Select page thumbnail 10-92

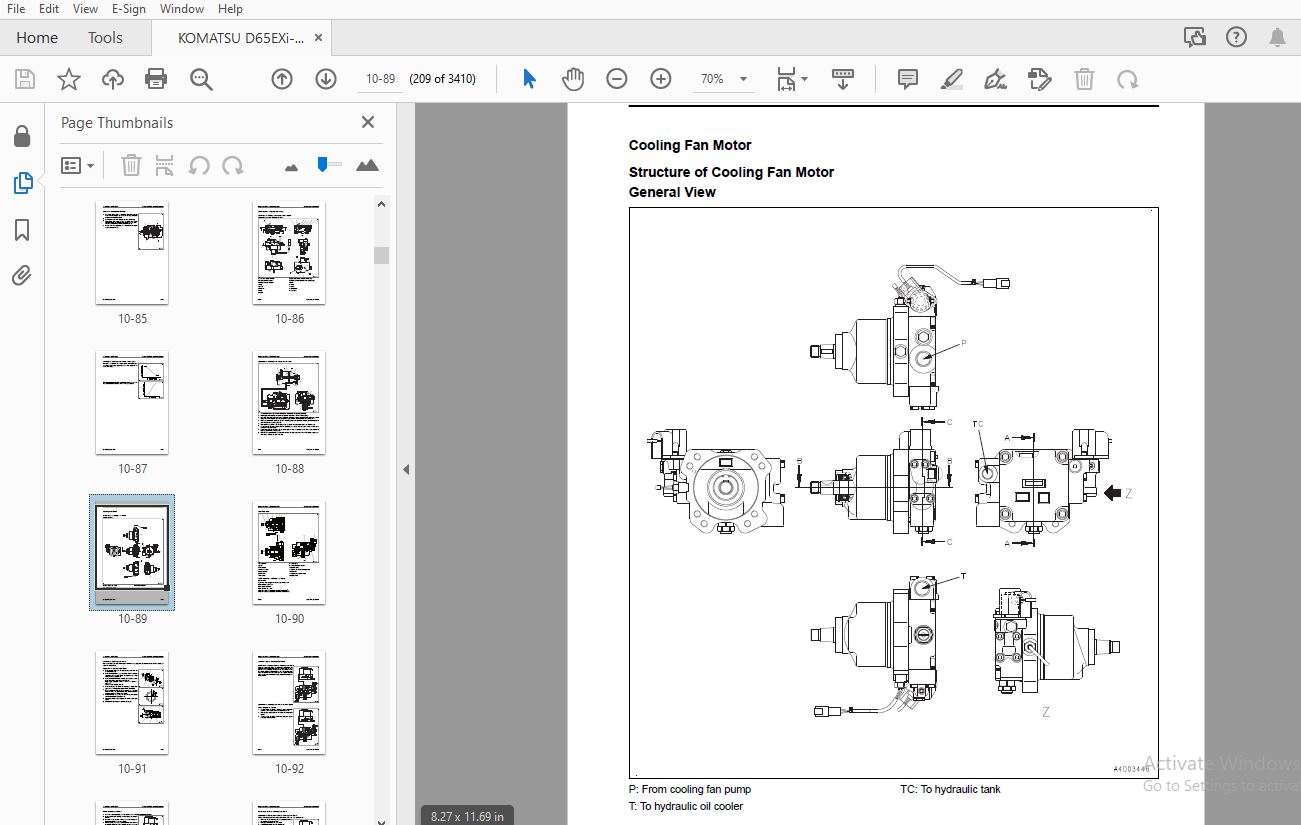(289, 703)
